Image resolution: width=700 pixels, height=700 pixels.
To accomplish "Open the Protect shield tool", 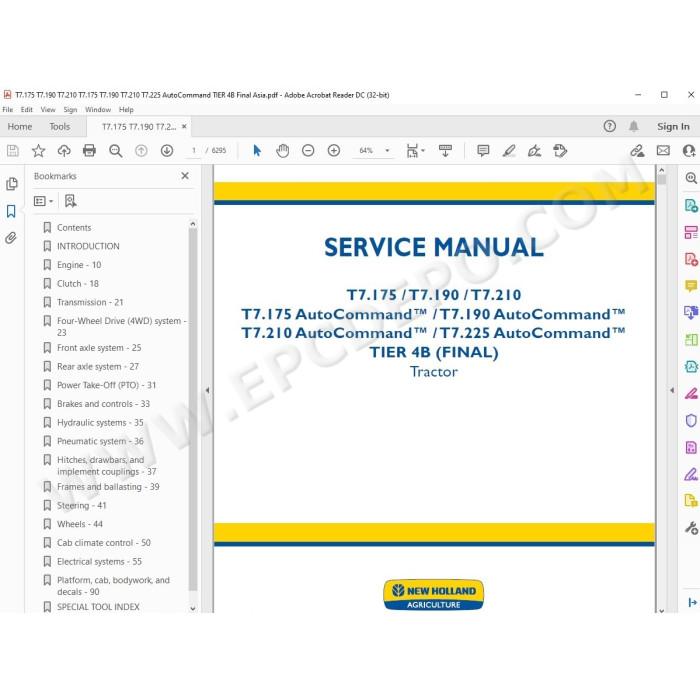I will (x=691, y=420).
